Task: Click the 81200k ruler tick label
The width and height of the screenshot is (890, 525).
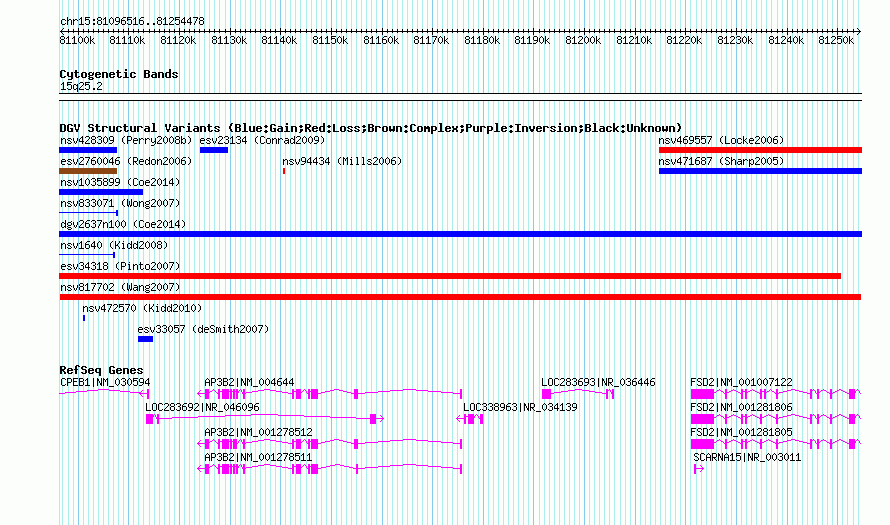Action: (583, 40)
